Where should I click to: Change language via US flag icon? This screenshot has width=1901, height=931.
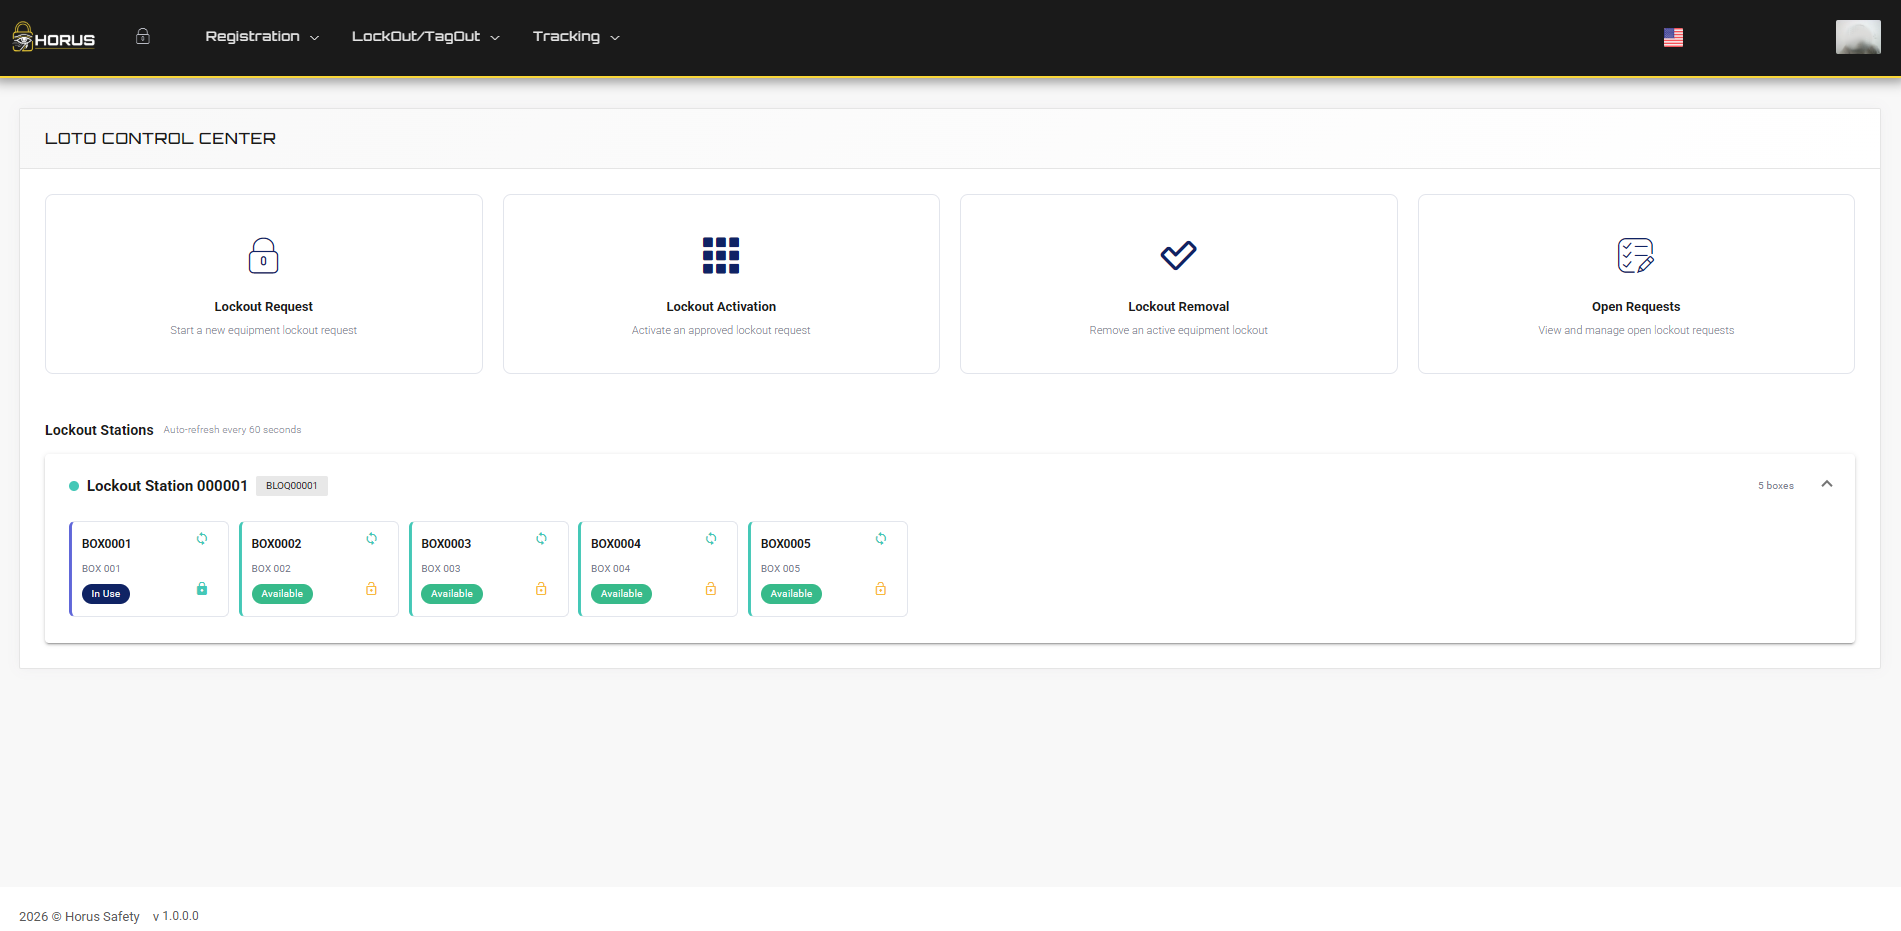pyautogui.click(x=1673, y=37)
